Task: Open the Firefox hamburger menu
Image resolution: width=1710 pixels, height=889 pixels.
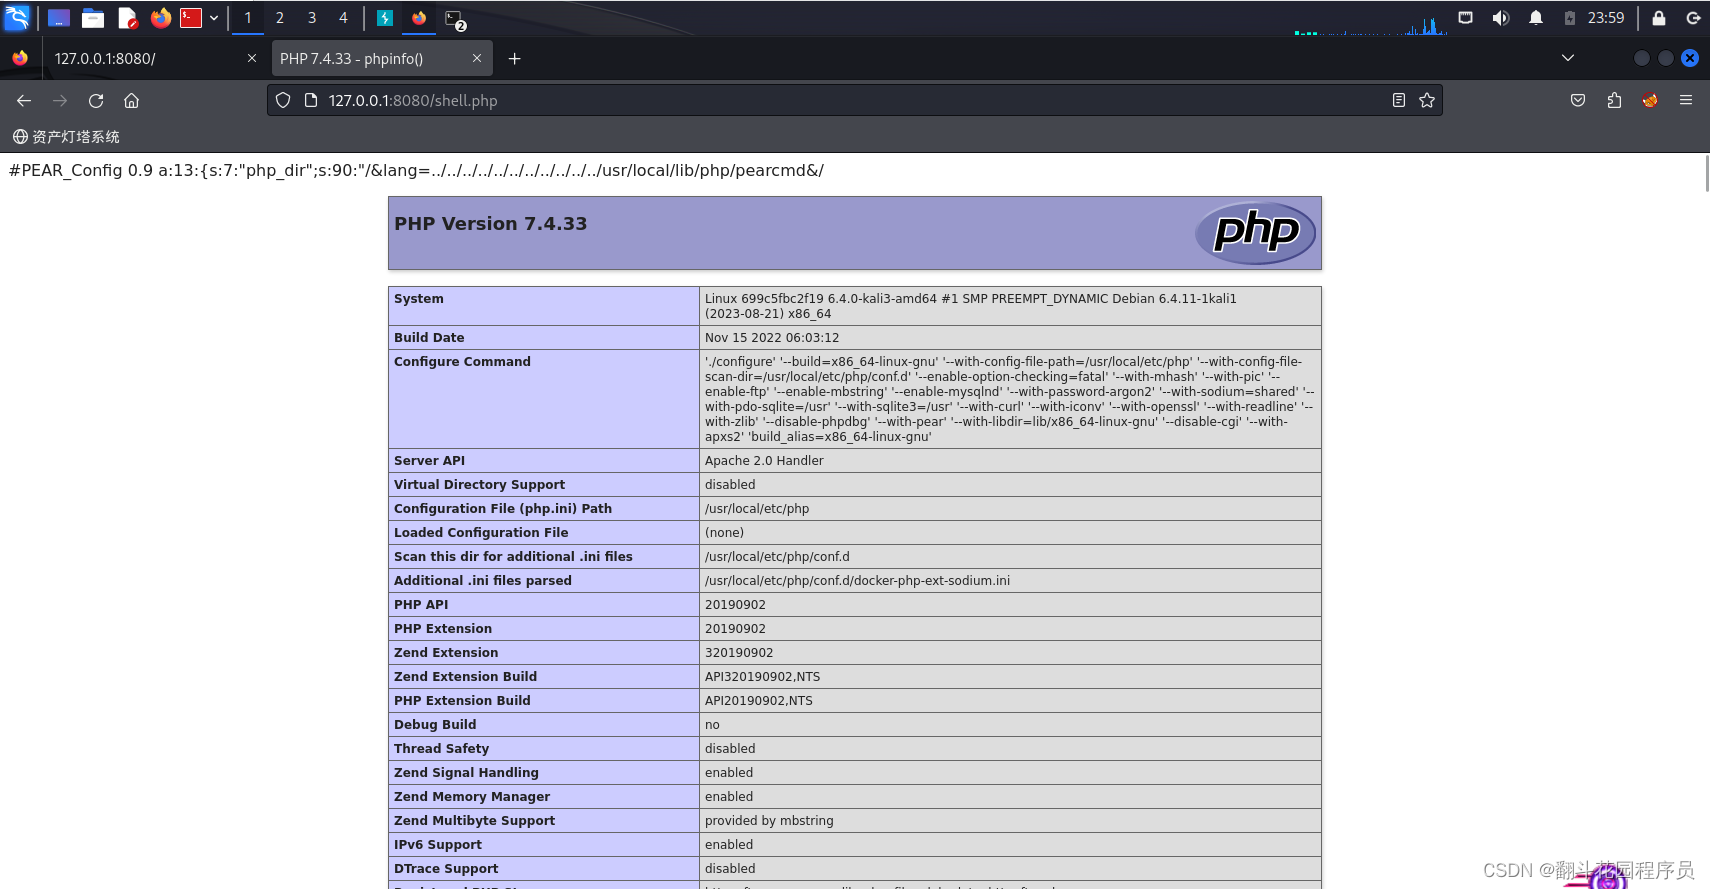Action: coord(1686,100)
